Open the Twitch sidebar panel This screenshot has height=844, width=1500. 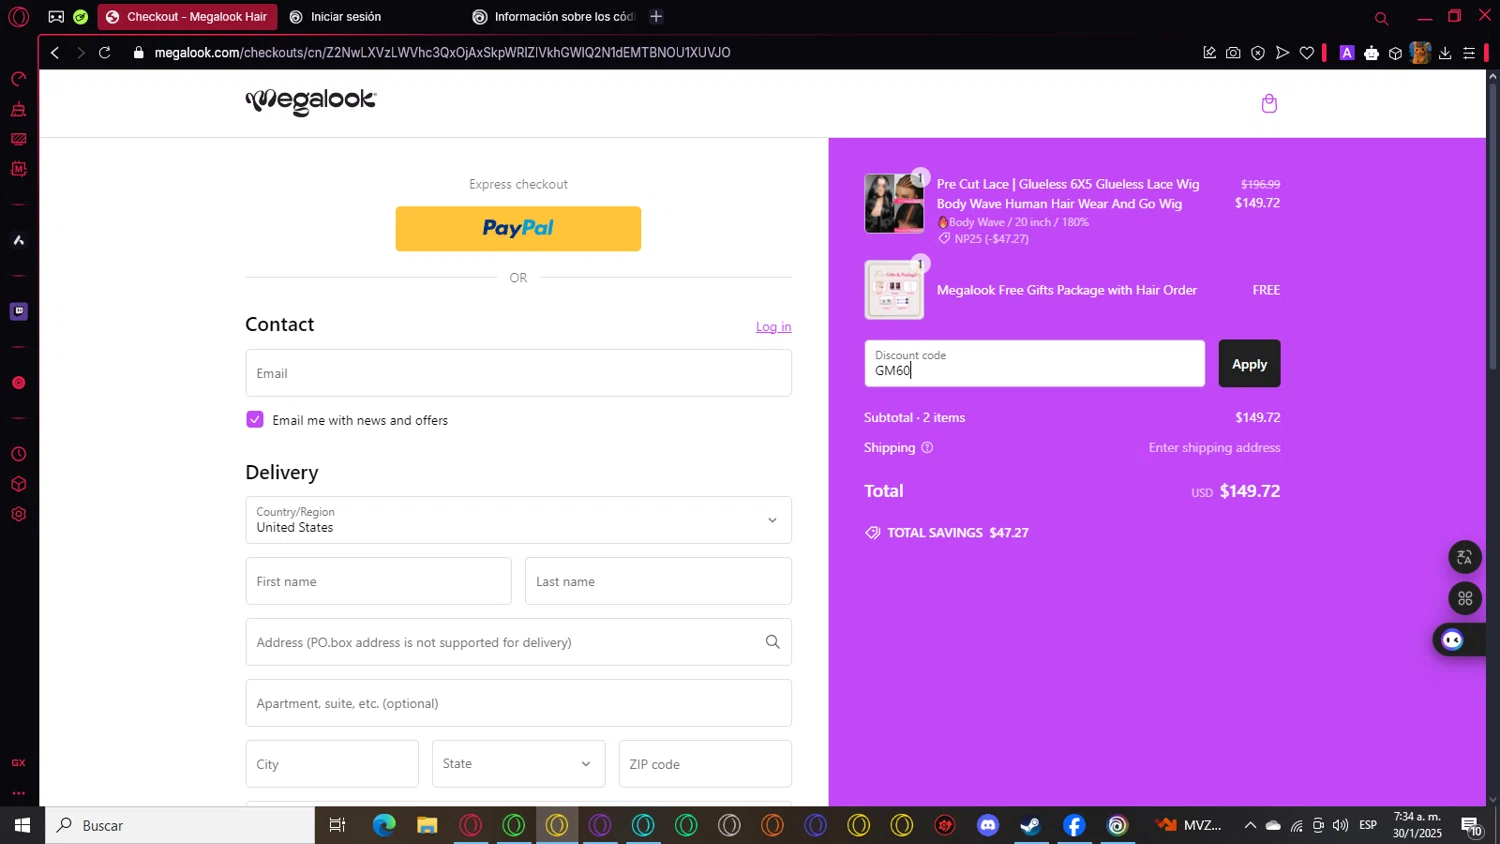coord(18,311)
